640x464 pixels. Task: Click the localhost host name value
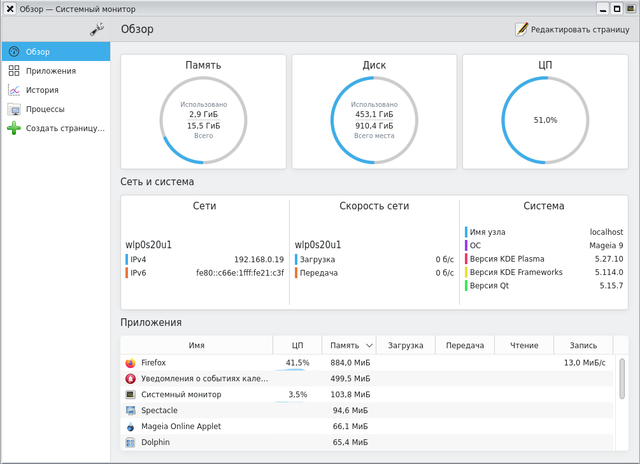pyautogui.click(x=606, y=232)
